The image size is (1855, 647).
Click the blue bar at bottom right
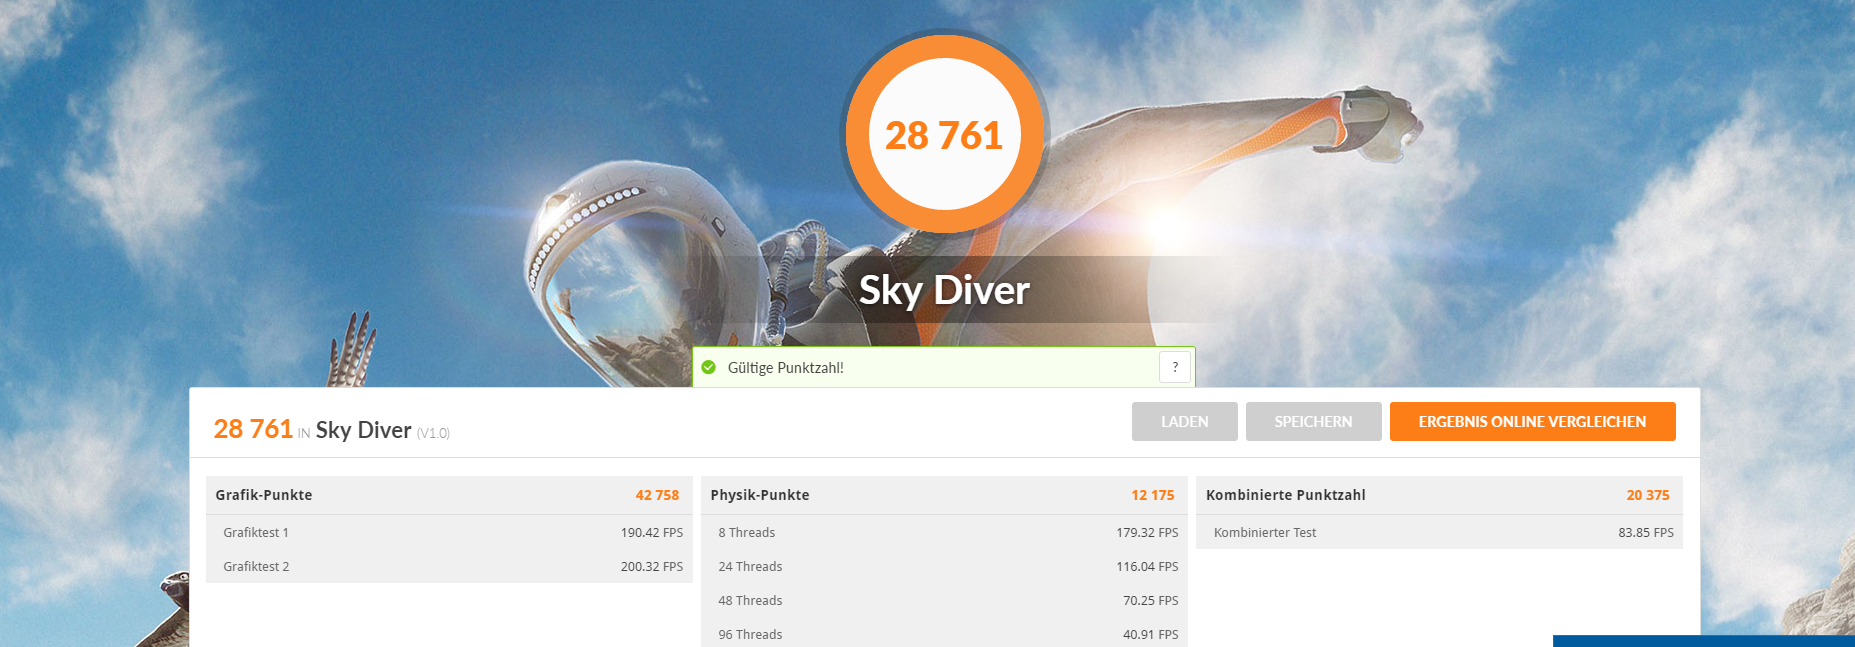pos(1704,641)
